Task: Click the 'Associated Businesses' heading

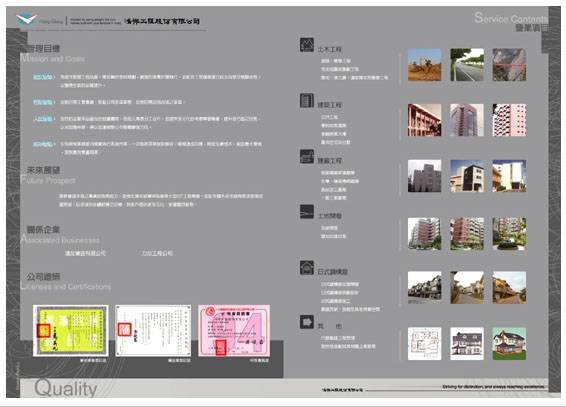Action: [x=60, y=240]
